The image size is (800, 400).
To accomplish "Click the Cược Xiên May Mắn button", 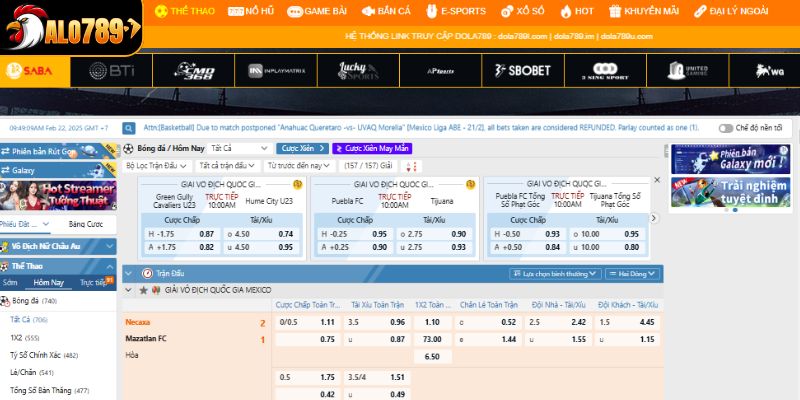I will (372, 148).
